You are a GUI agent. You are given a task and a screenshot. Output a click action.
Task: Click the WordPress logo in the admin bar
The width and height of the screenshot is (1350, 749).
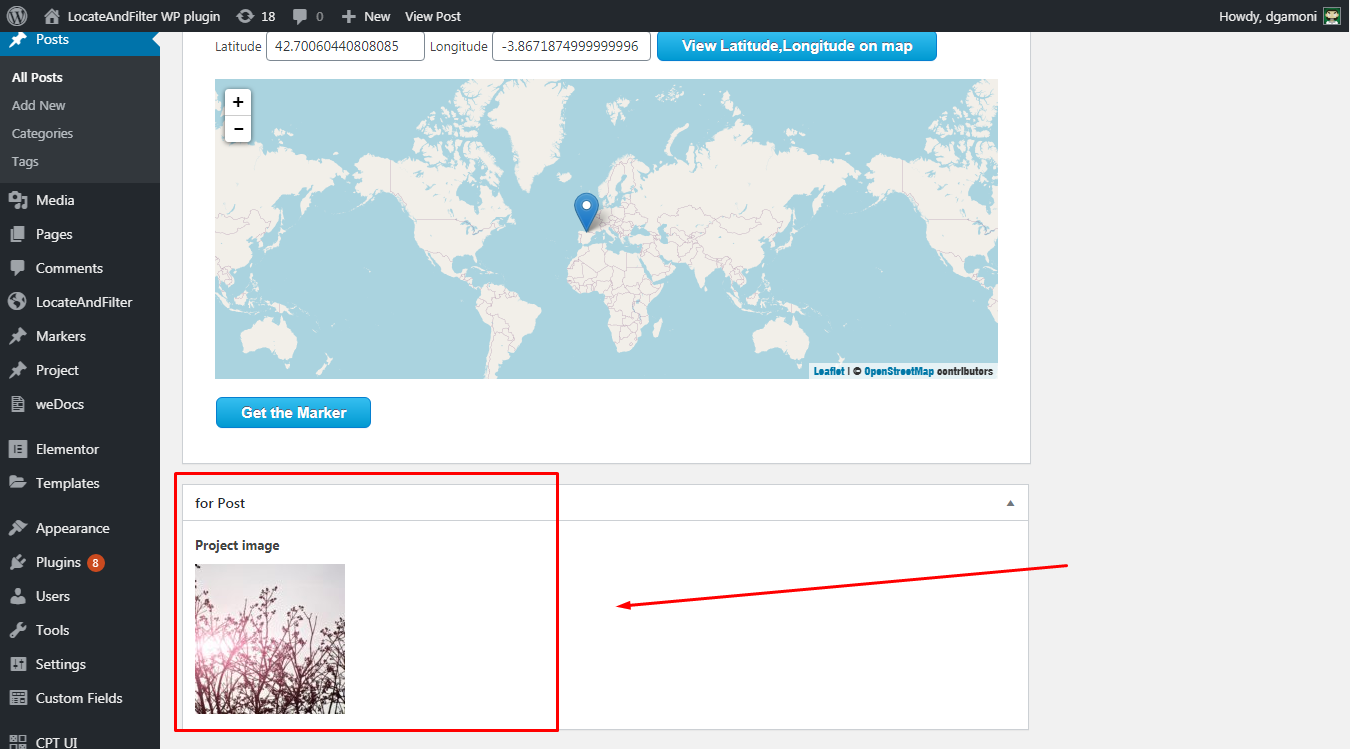(x=17, y=16)
